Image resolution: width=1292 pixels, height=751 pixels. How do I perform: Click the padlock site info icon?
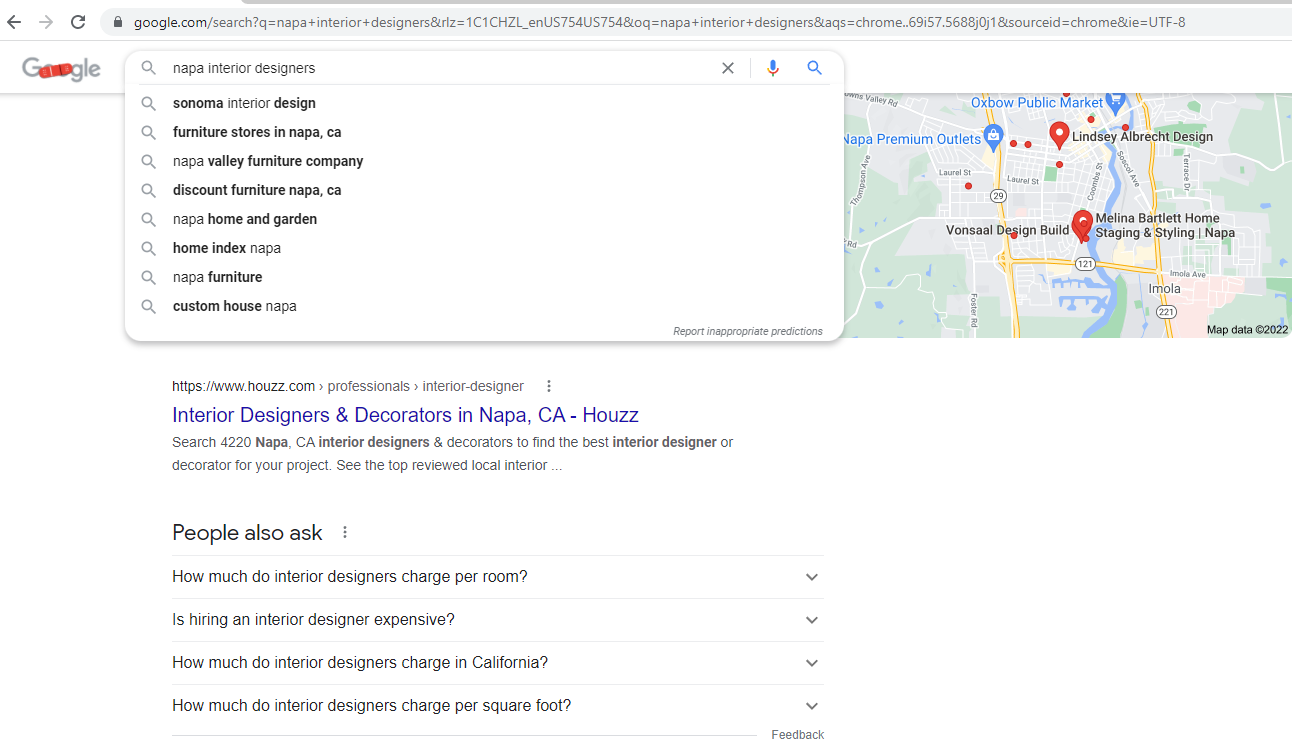(x=118, y=22)
